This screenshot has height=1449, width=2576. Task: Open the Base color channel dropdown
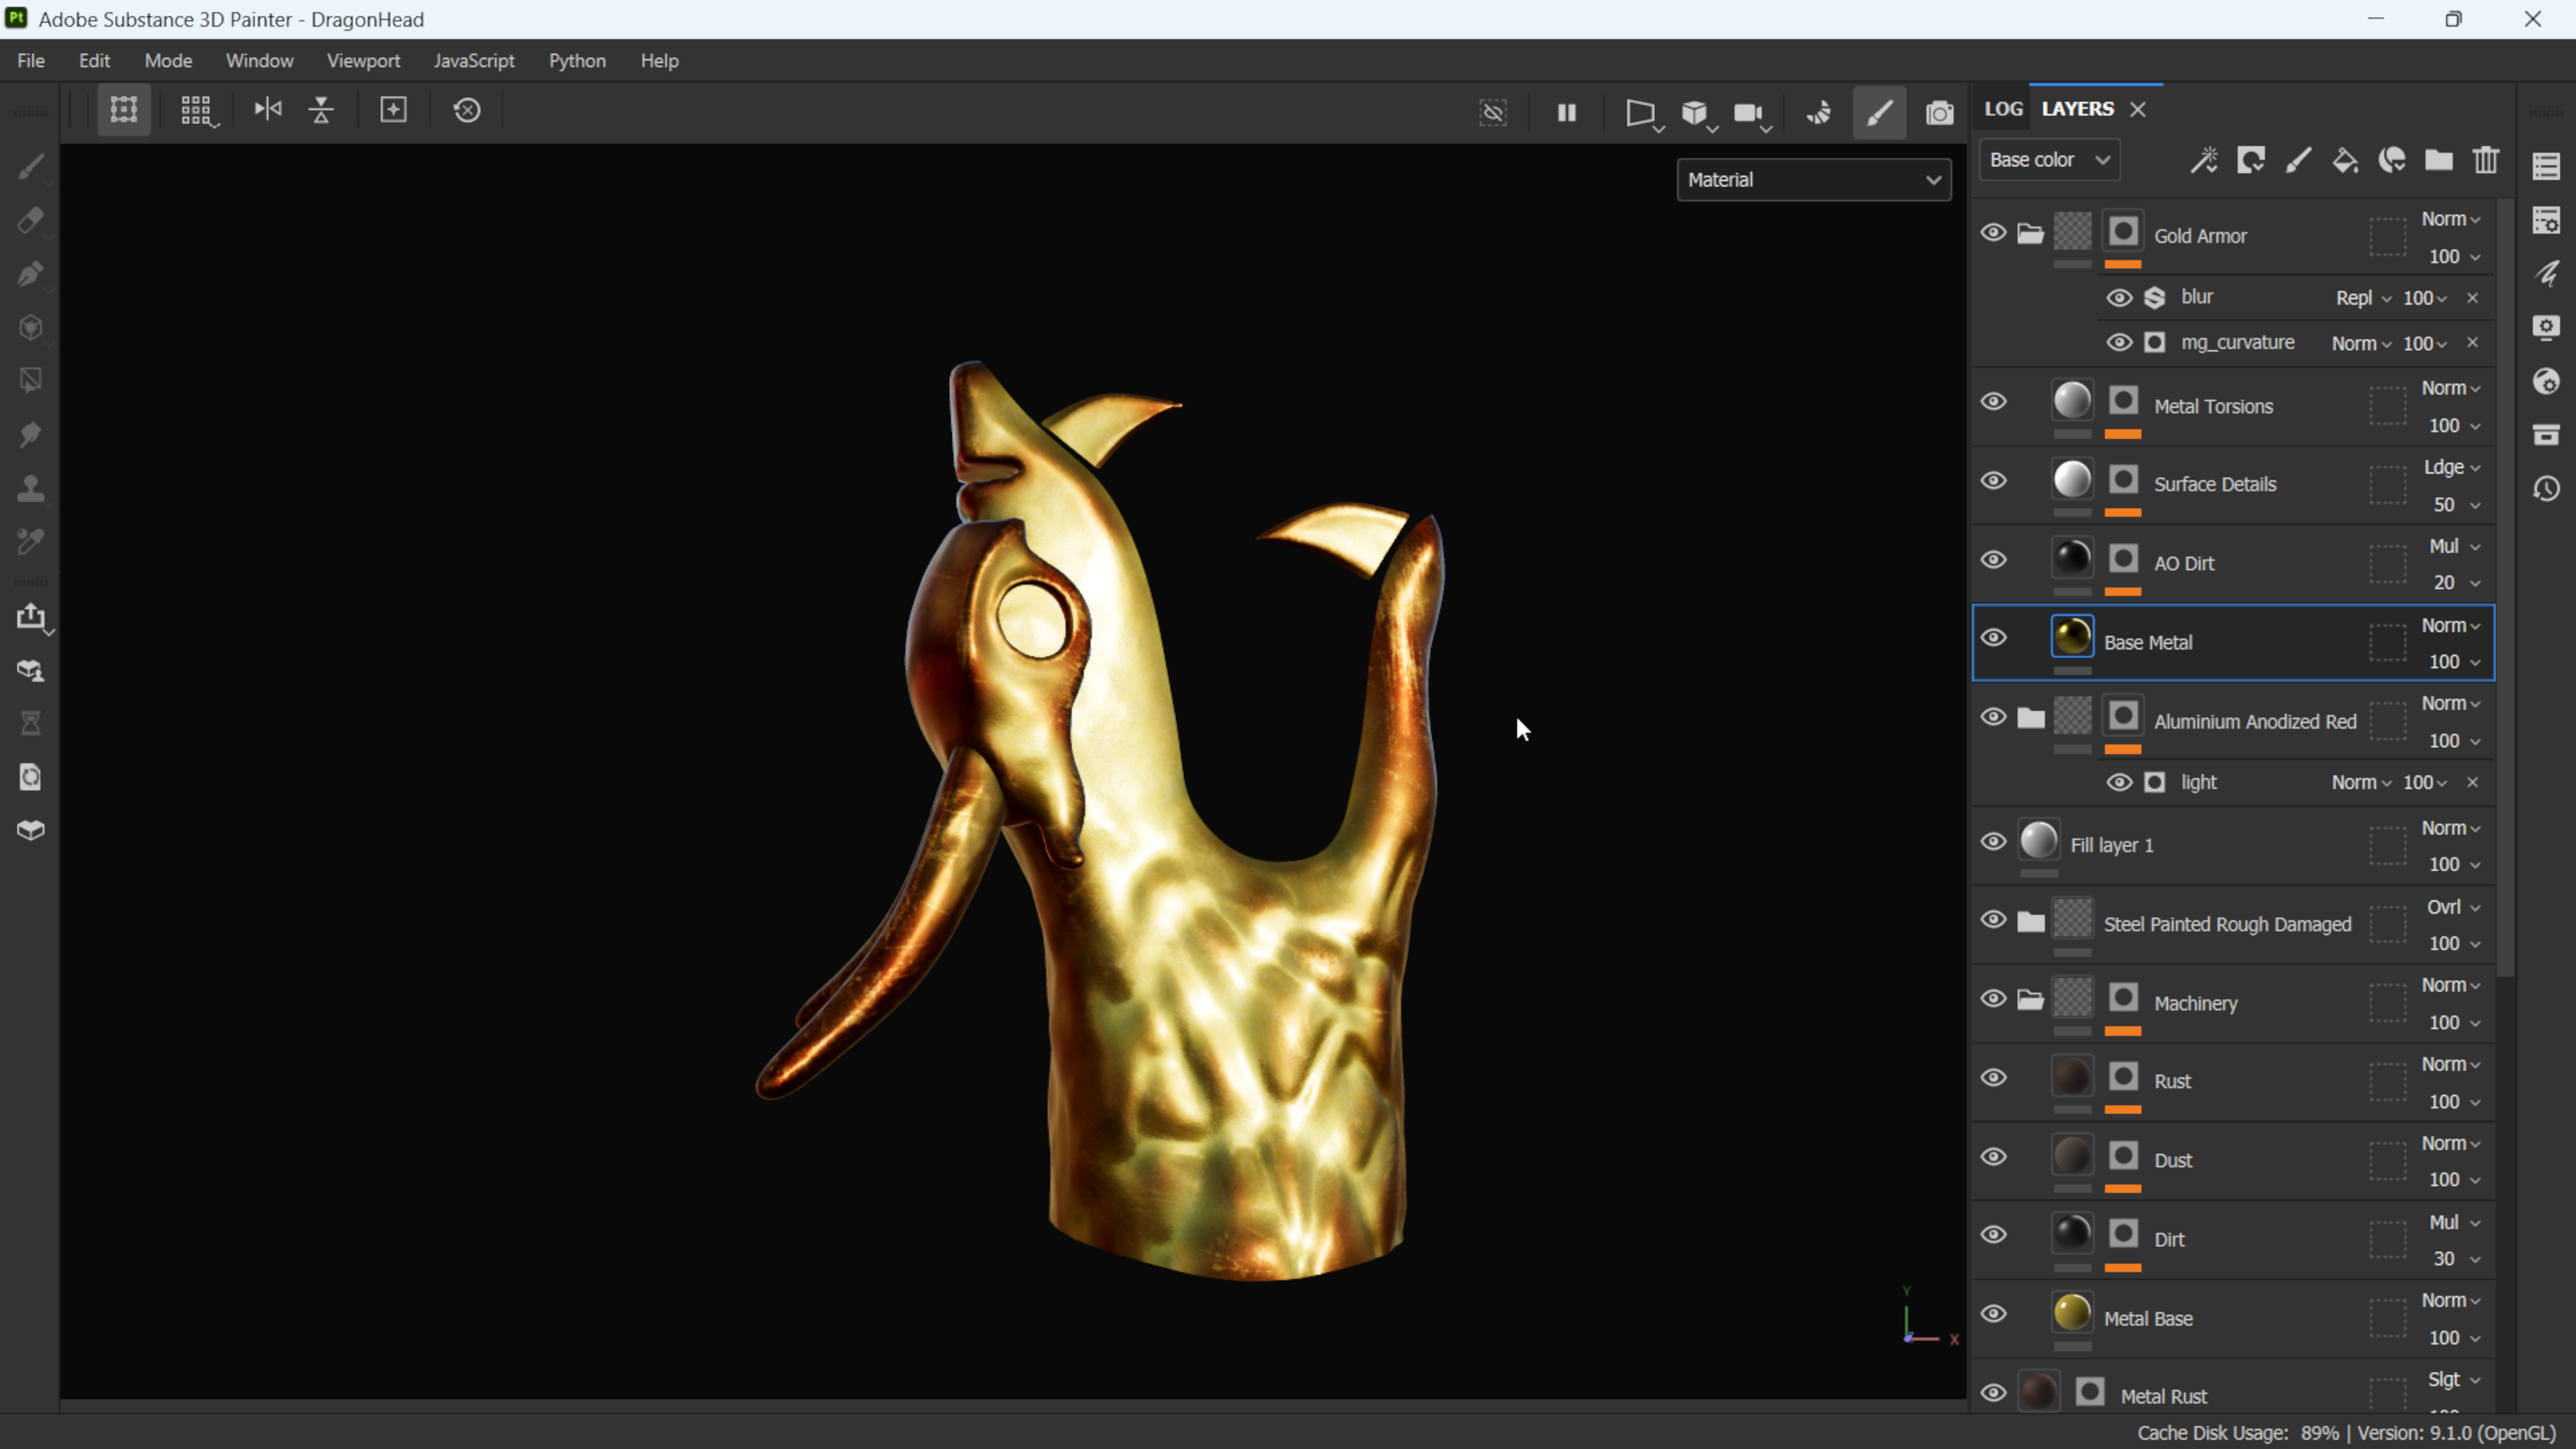2048,160
